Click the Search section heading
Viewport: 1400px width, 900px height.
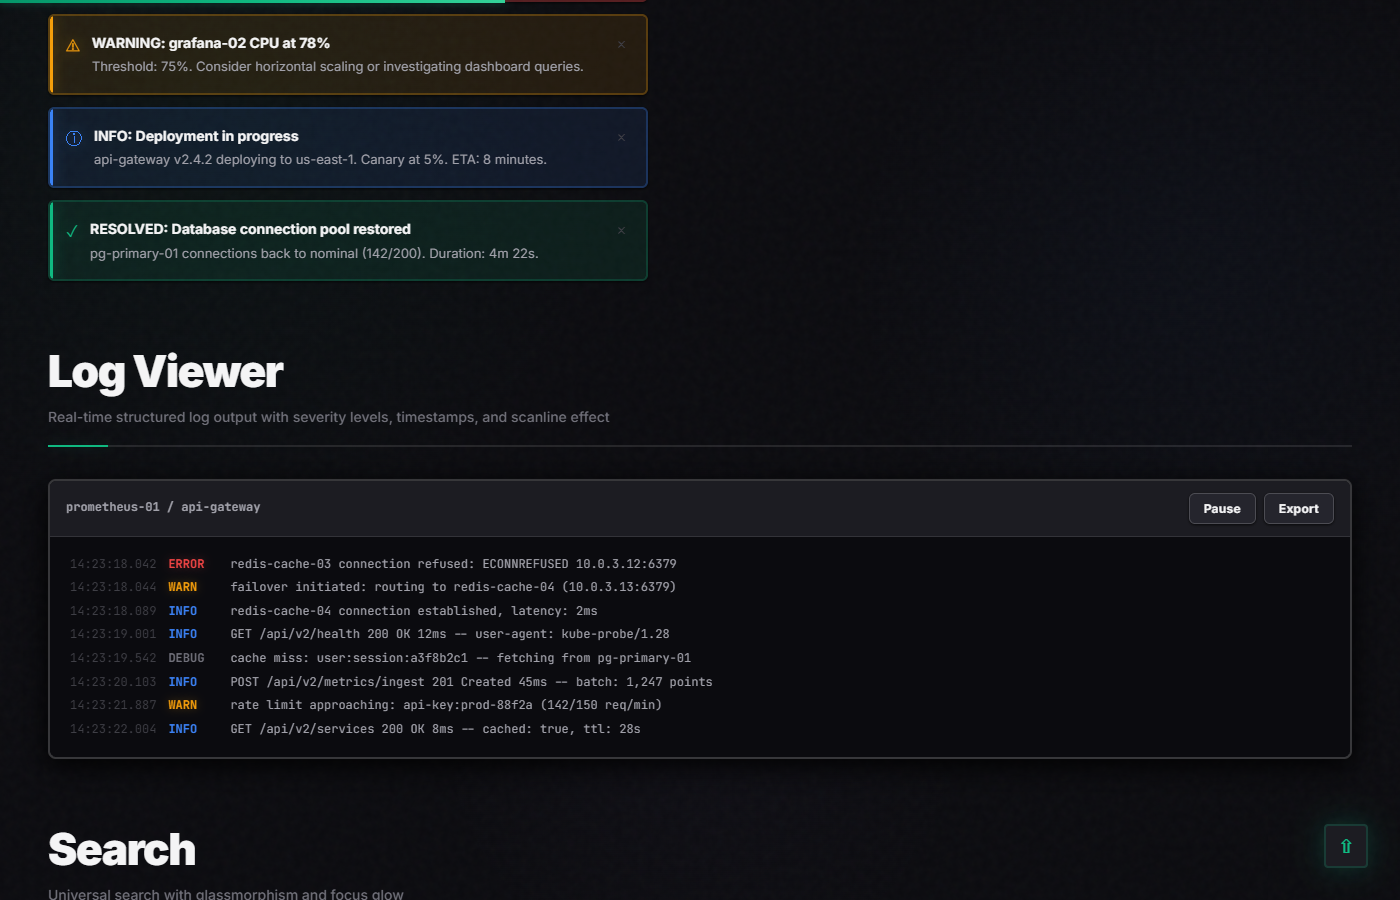pyautogui.click(x=122, y=850)
